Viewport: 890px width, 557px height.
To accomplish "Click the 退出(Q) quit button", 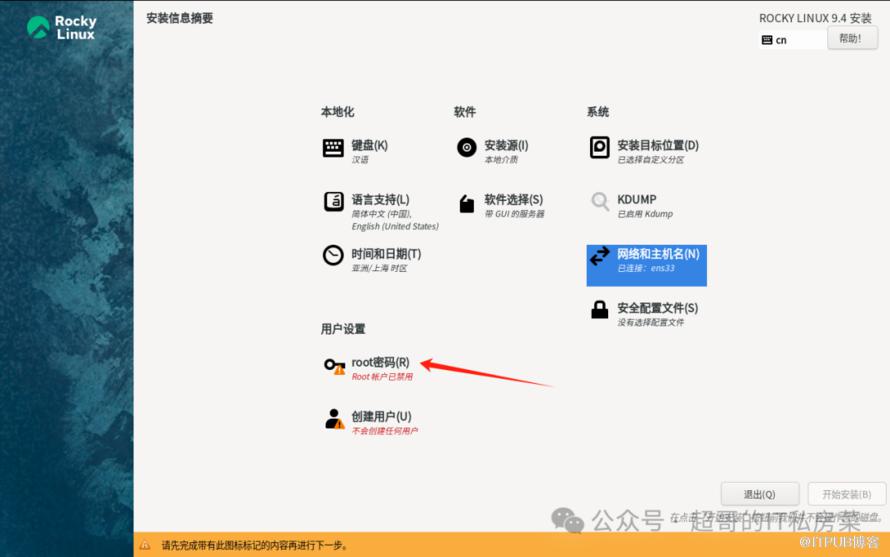I will coord(759,495).
